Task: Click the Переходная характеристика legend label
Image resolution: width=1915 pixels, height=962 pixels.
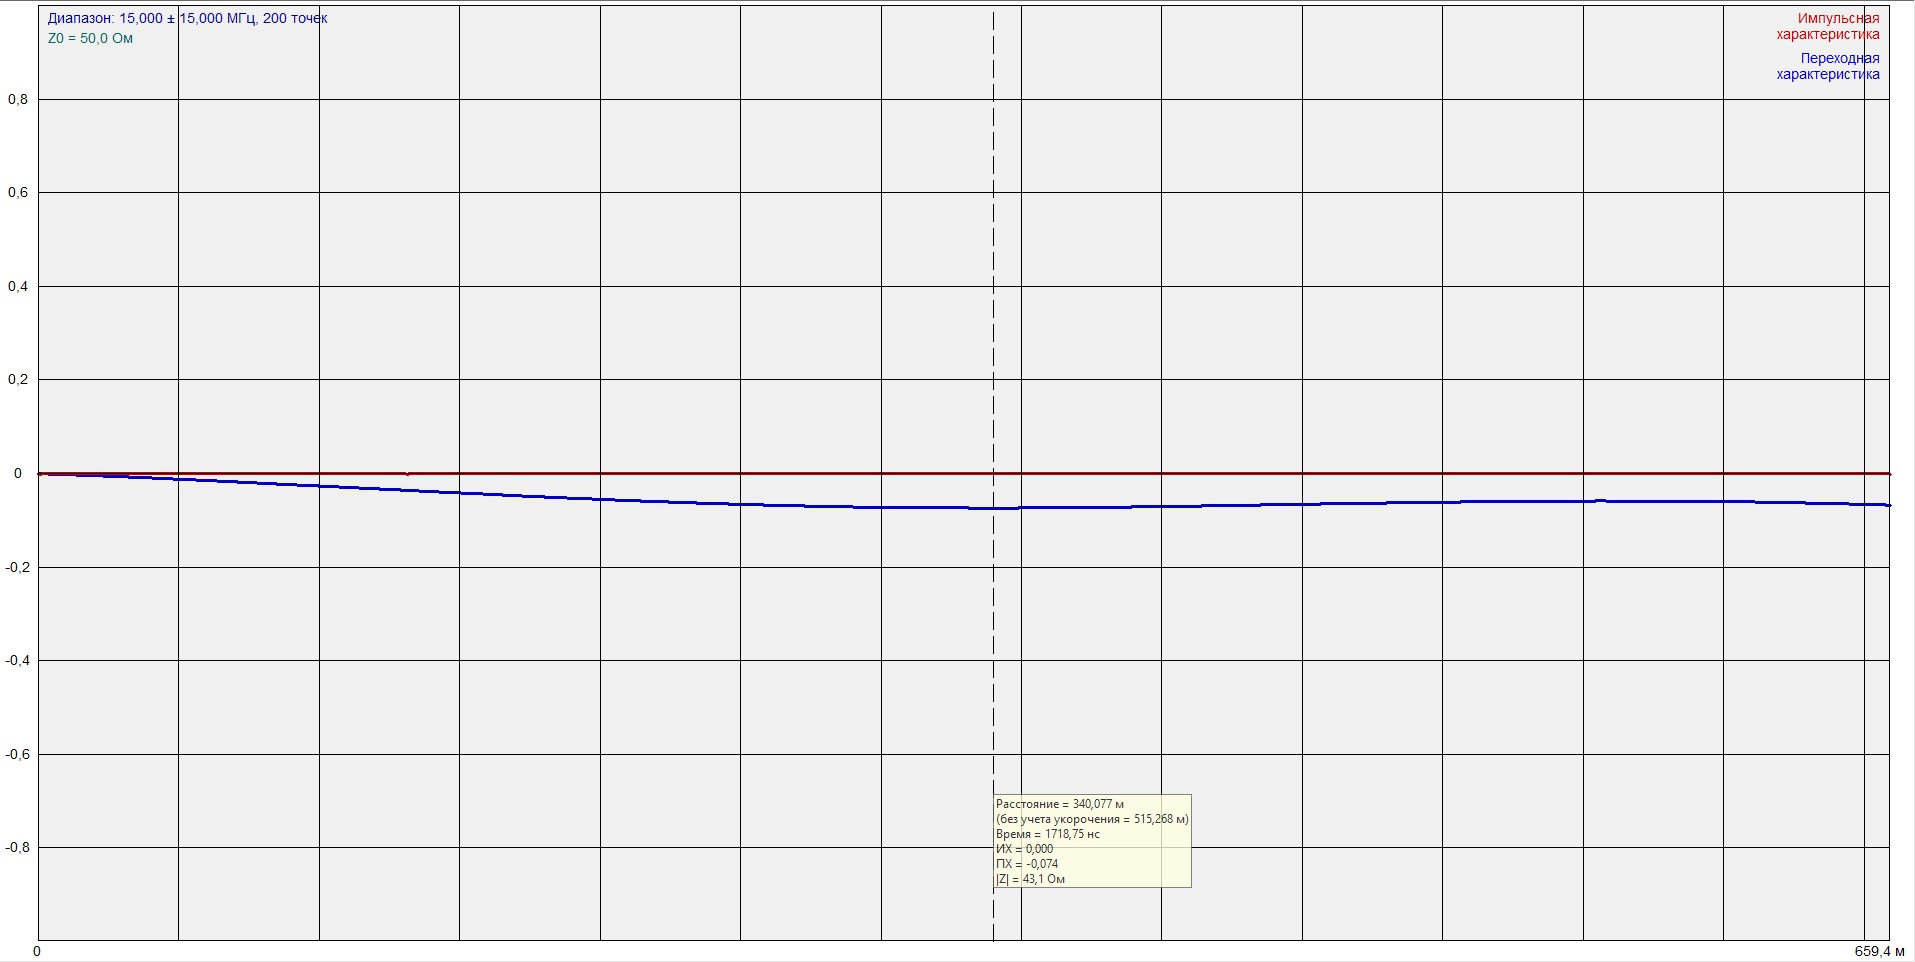Action: click(1827, 66)
